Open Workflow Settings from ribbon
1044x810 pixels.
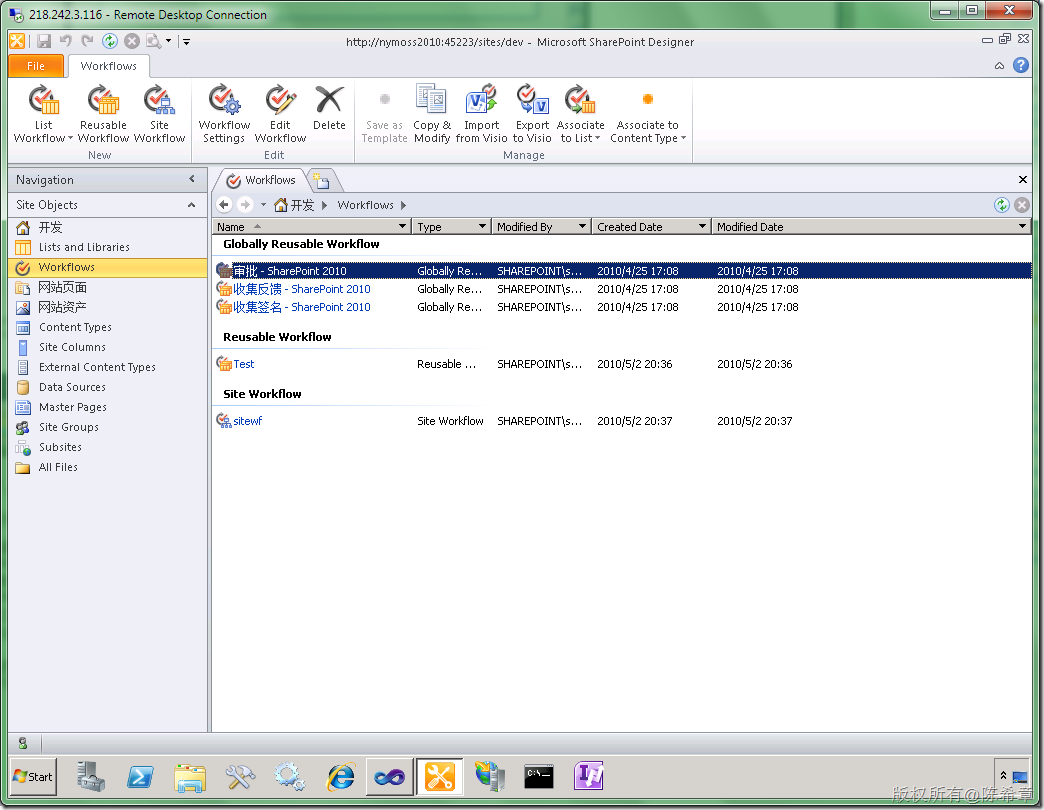[224, 113]
